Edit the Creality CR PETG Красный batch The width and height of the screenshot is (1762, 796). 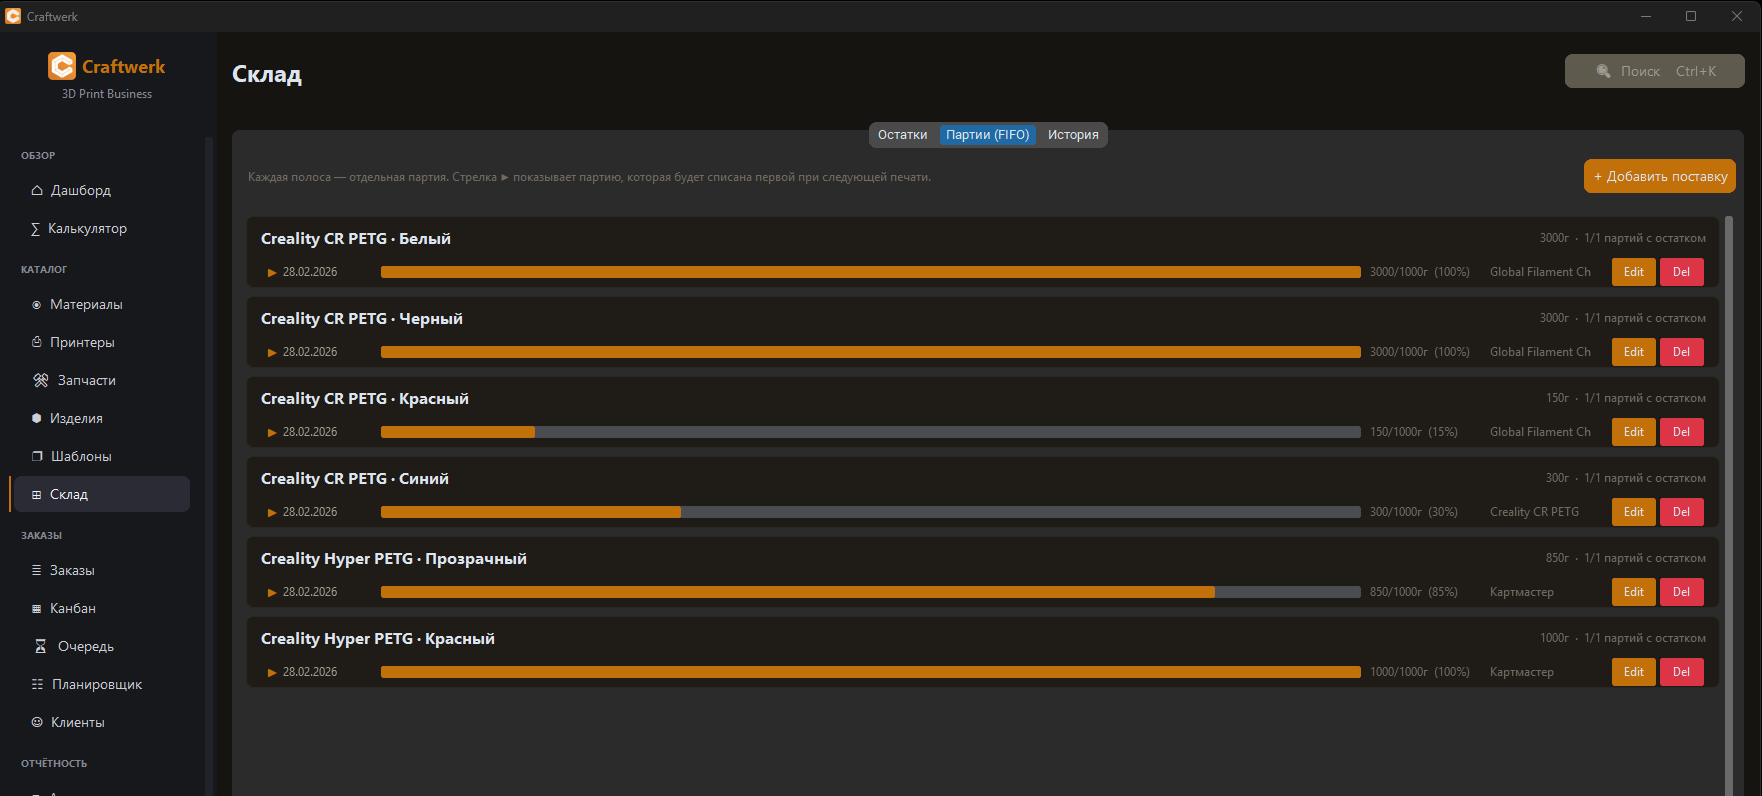[1633, 432]
